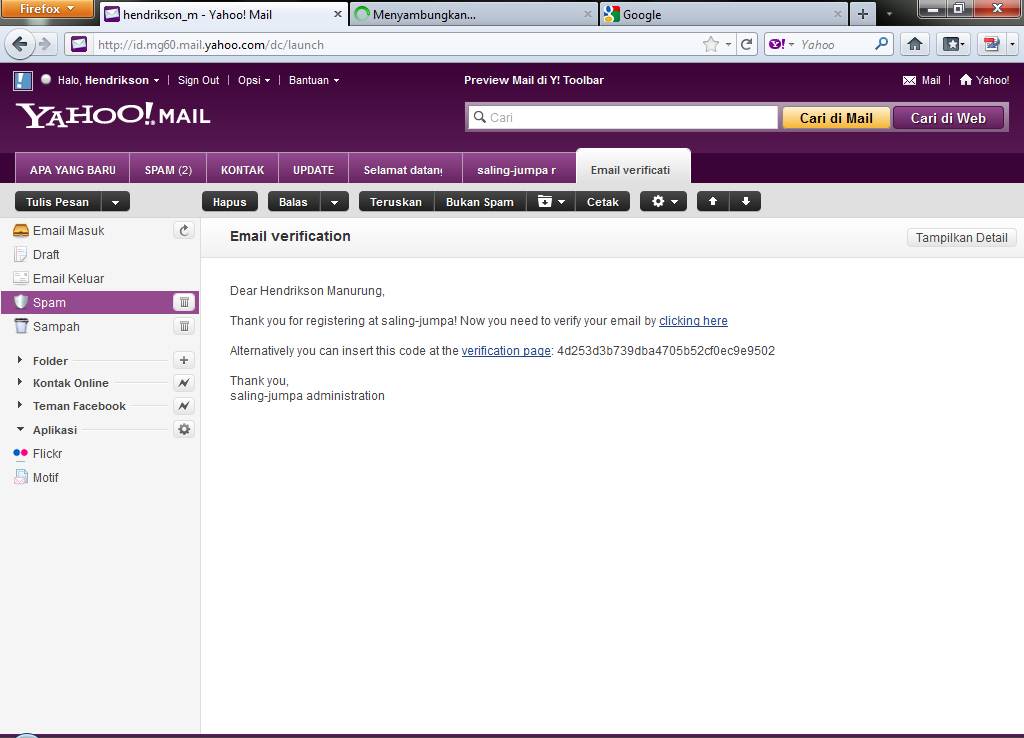Open the move-to-folder dropdown
1024x738 pixels.
tap(551, 202)
